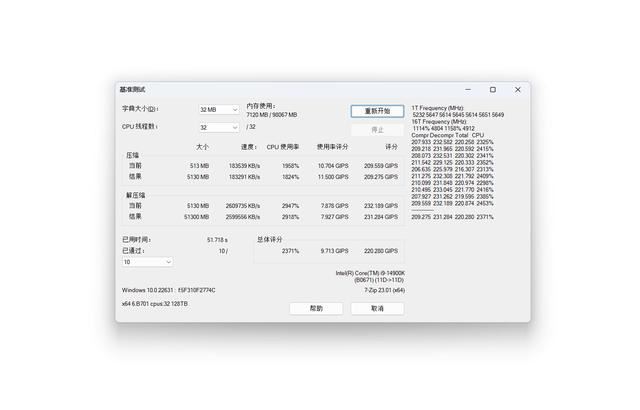This screenshot has height=410, width=640.
Task: Click the 已通过 label
Action: [133, 251]
